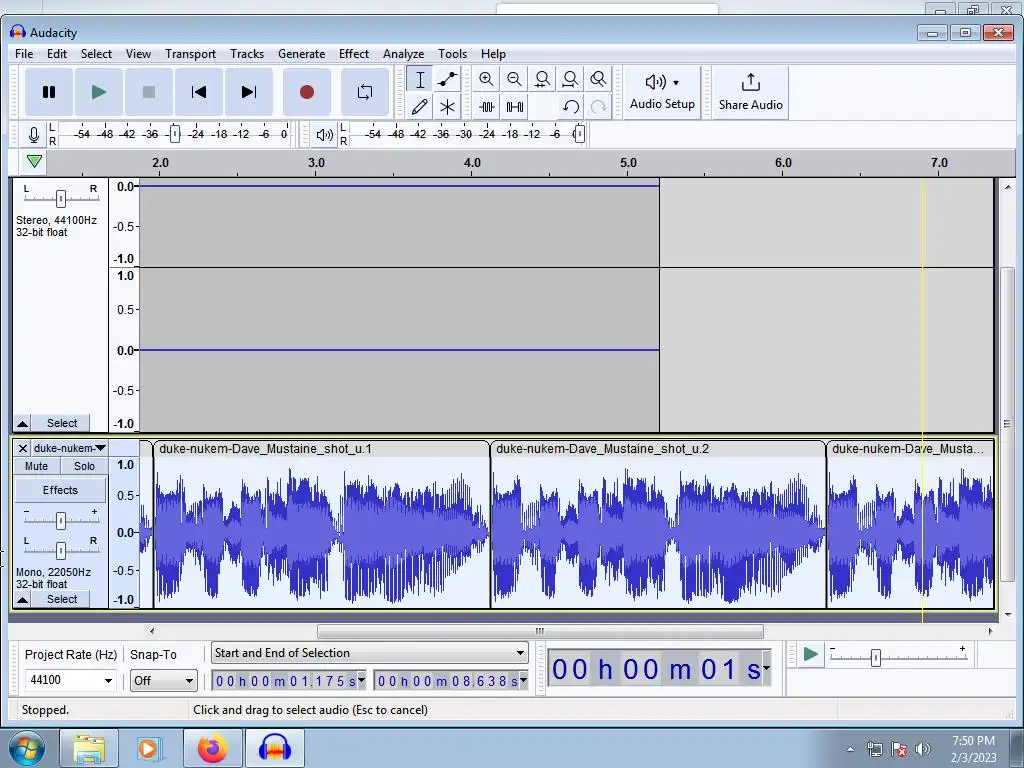The height and width of the screenshot is (768, 1024).
Task: Click the Stop transport button
Action: pyautogui.click(x=149, y=92)
